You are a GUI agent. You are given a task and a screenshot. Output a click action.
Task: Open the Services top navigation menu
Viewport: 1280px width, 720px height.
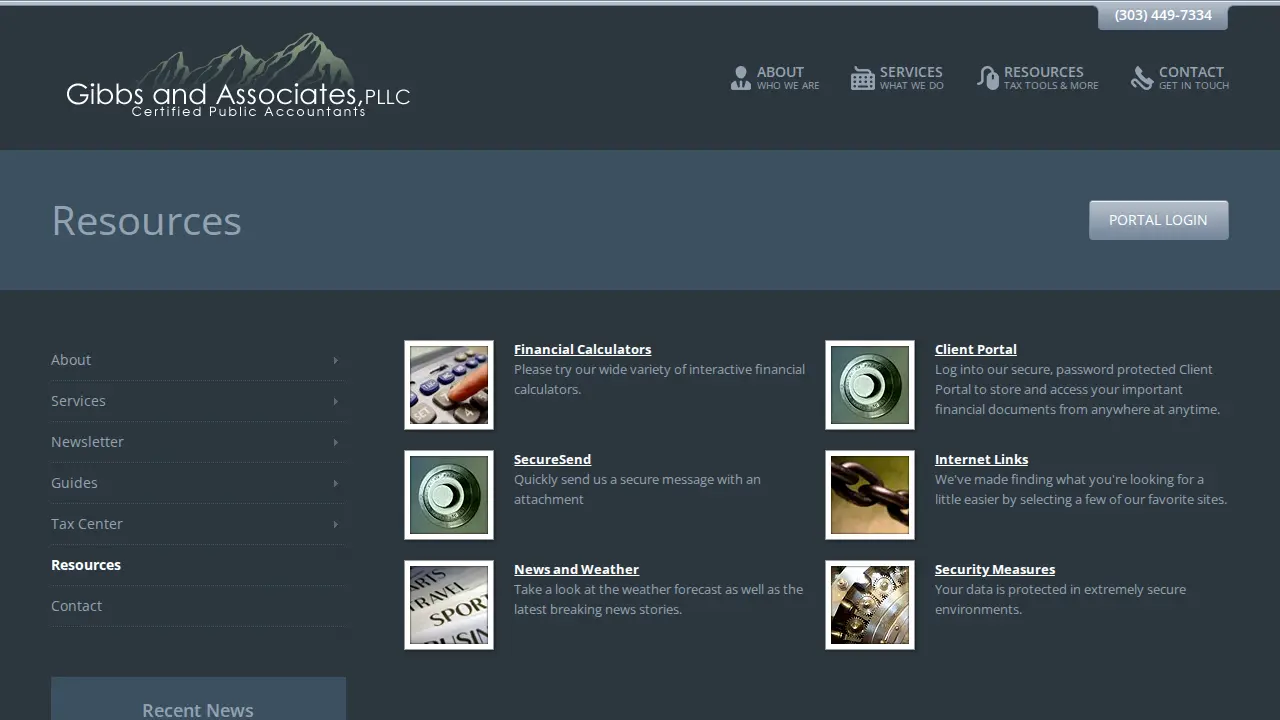(x=897, y=78)
